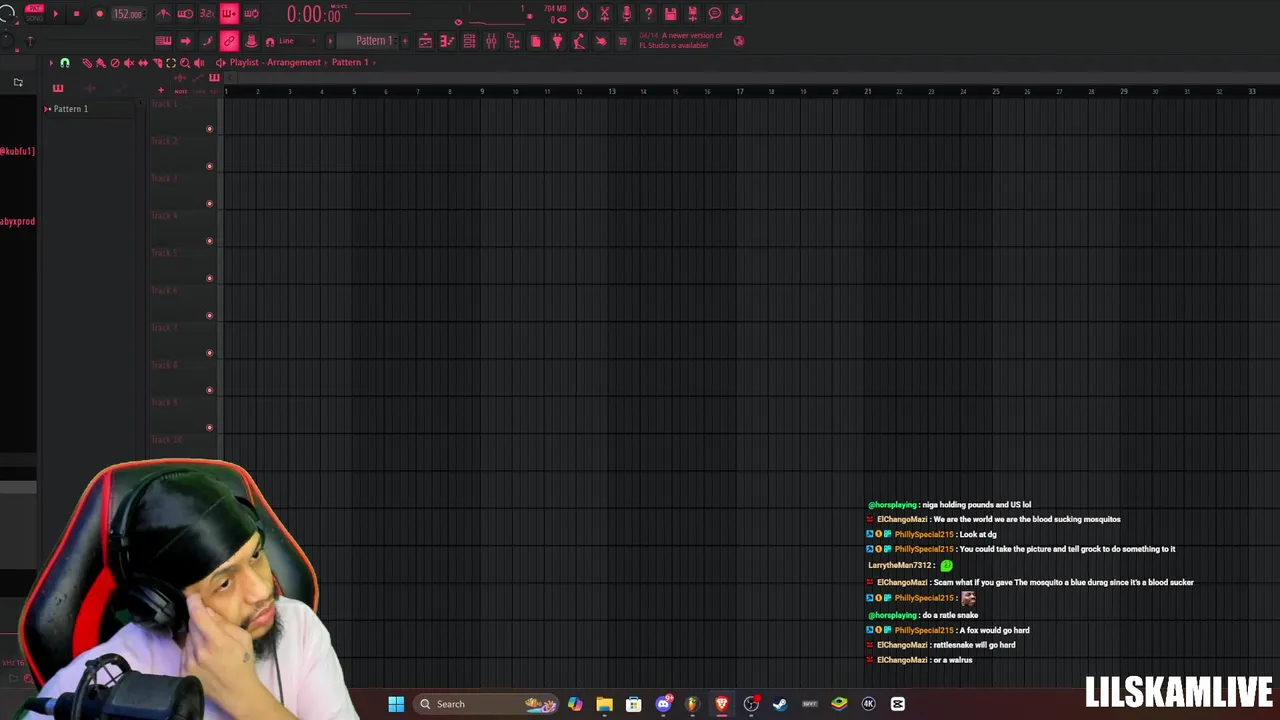Select the playlist paint brush tool
Screen dimensions: 1280x720
coord(101,63)
